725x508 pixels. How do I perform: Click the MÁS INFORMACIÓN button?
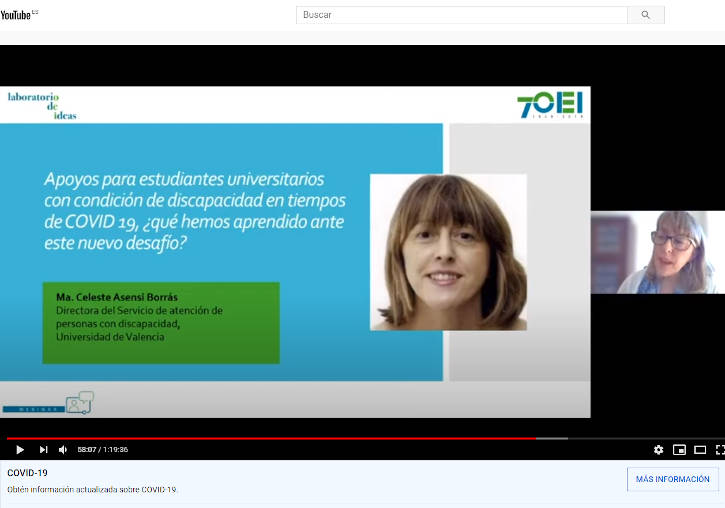click(x=672, y=479)
